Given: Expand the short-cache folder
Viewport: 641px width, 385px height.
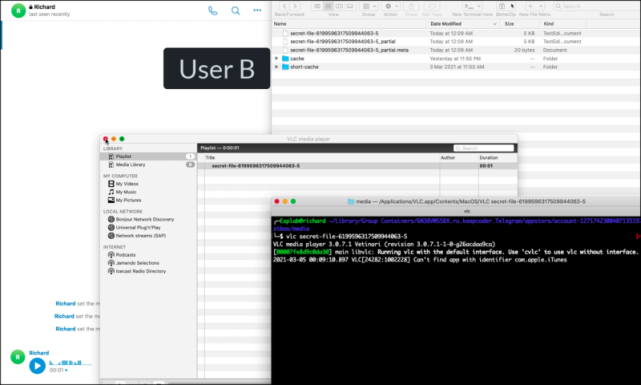Looking at the screenshot, I should [276, 67].
